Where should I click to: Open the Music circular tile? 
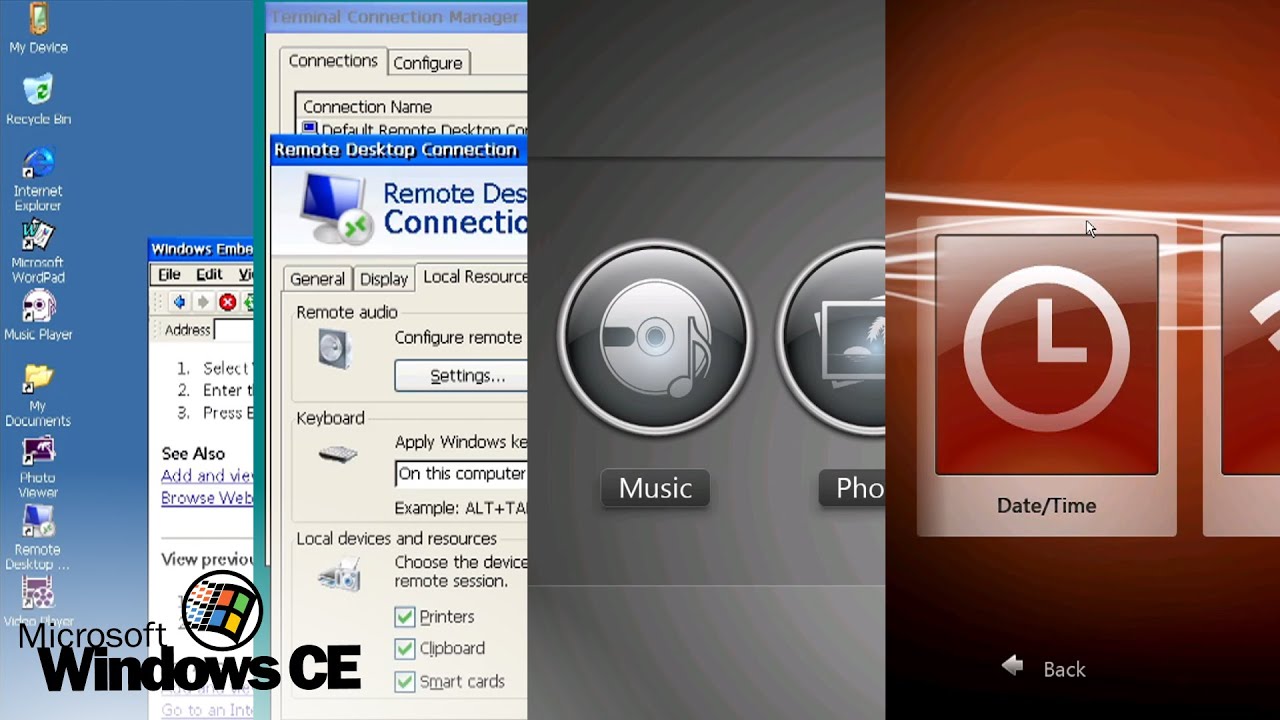655,336
